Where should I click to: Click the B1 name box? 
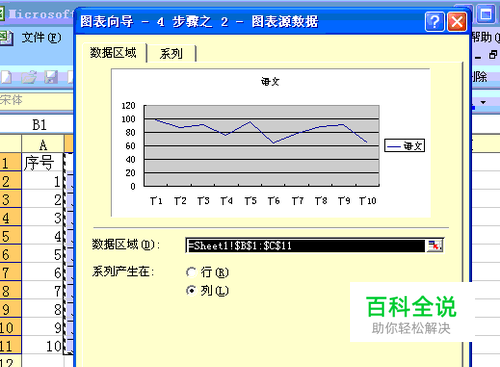[x=37, y=125]
